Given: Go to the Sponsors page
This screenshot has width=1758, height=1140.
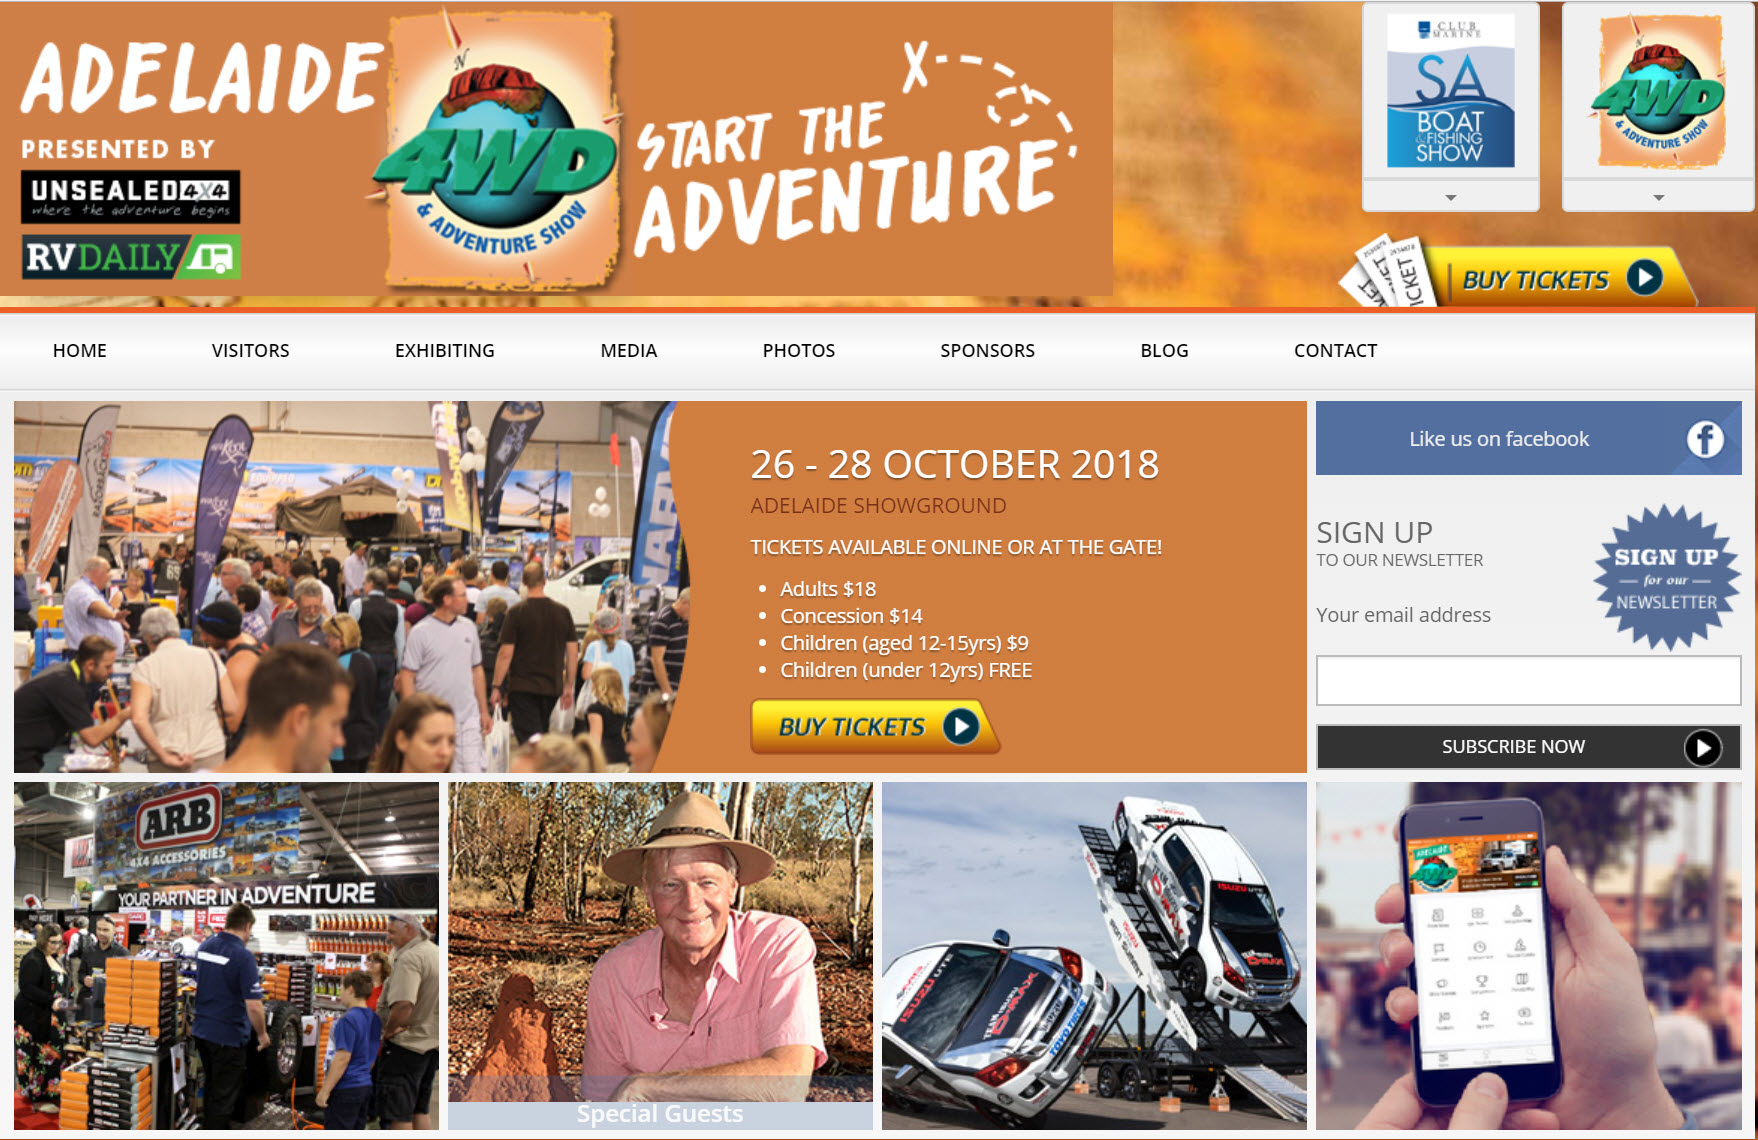Looking at the screenshot, I should [x=987, y=350].
